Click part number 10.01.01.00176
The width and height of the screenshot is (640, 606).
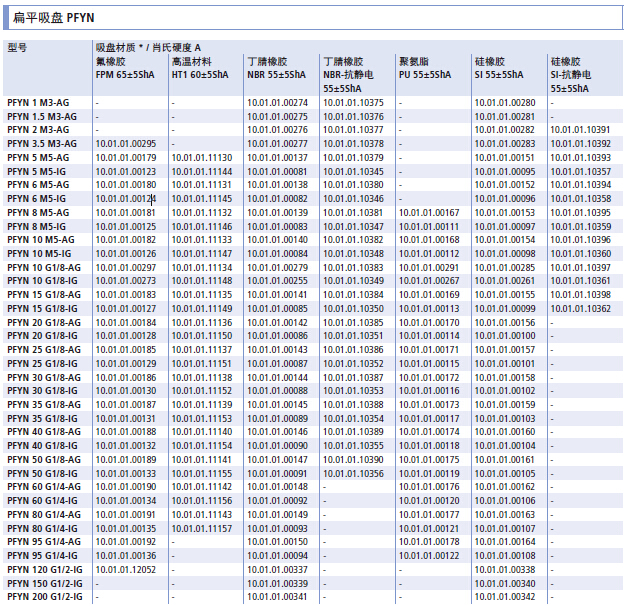pyautogui.click(x=429, y=487)
